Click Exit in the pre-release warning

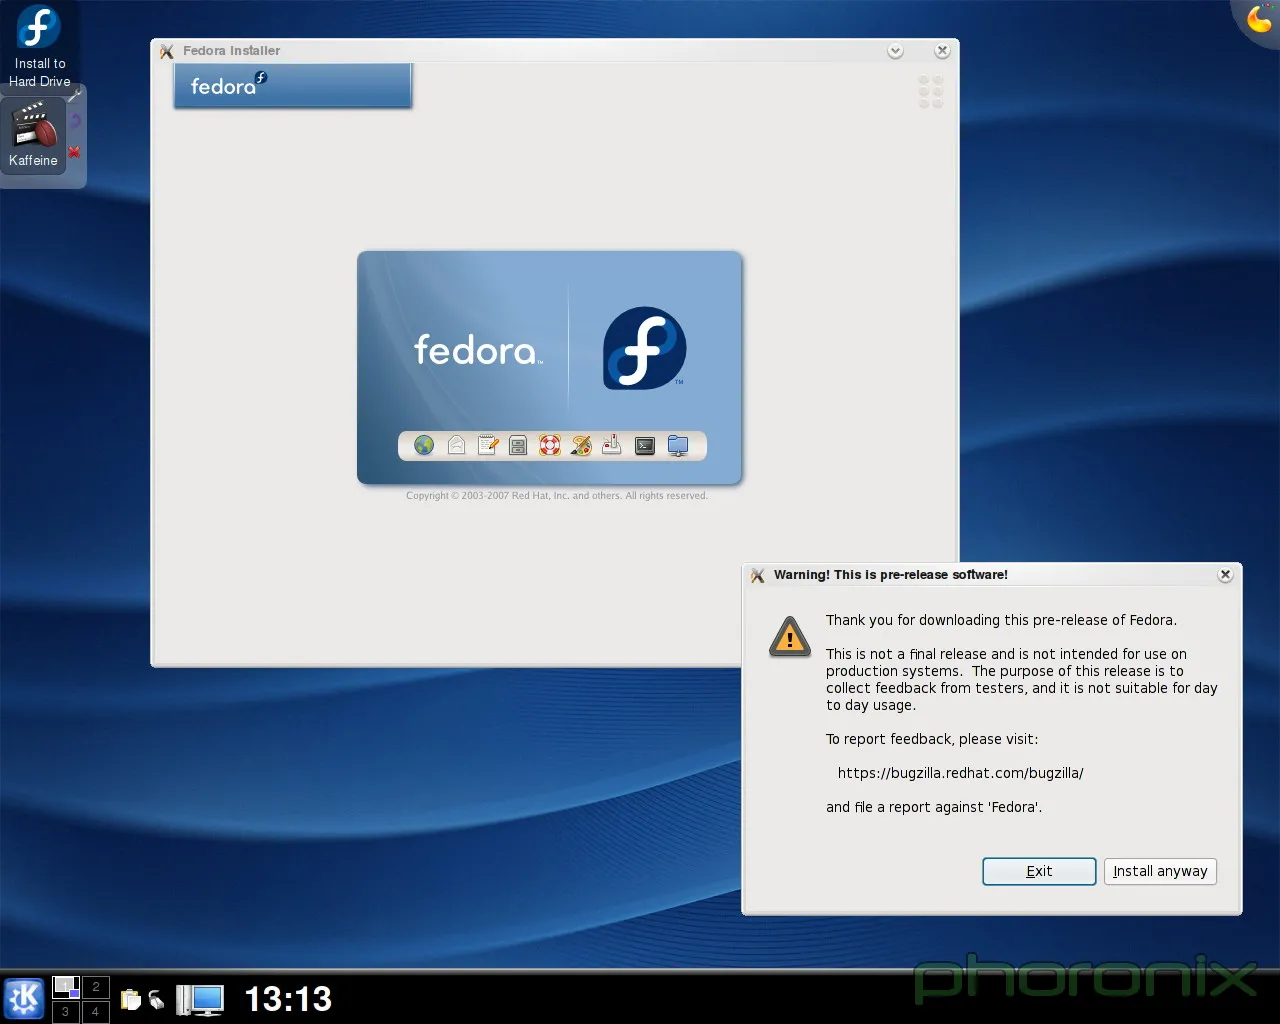point(1039,871)
